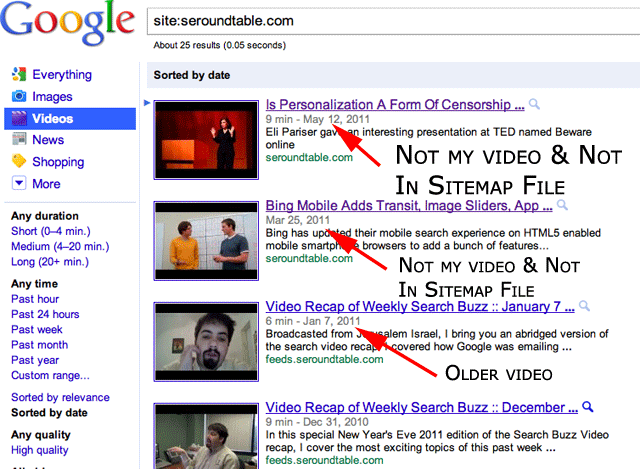Switch to Sorted by relevance
This screenshot has width=640, height=469.
[60, 398]
